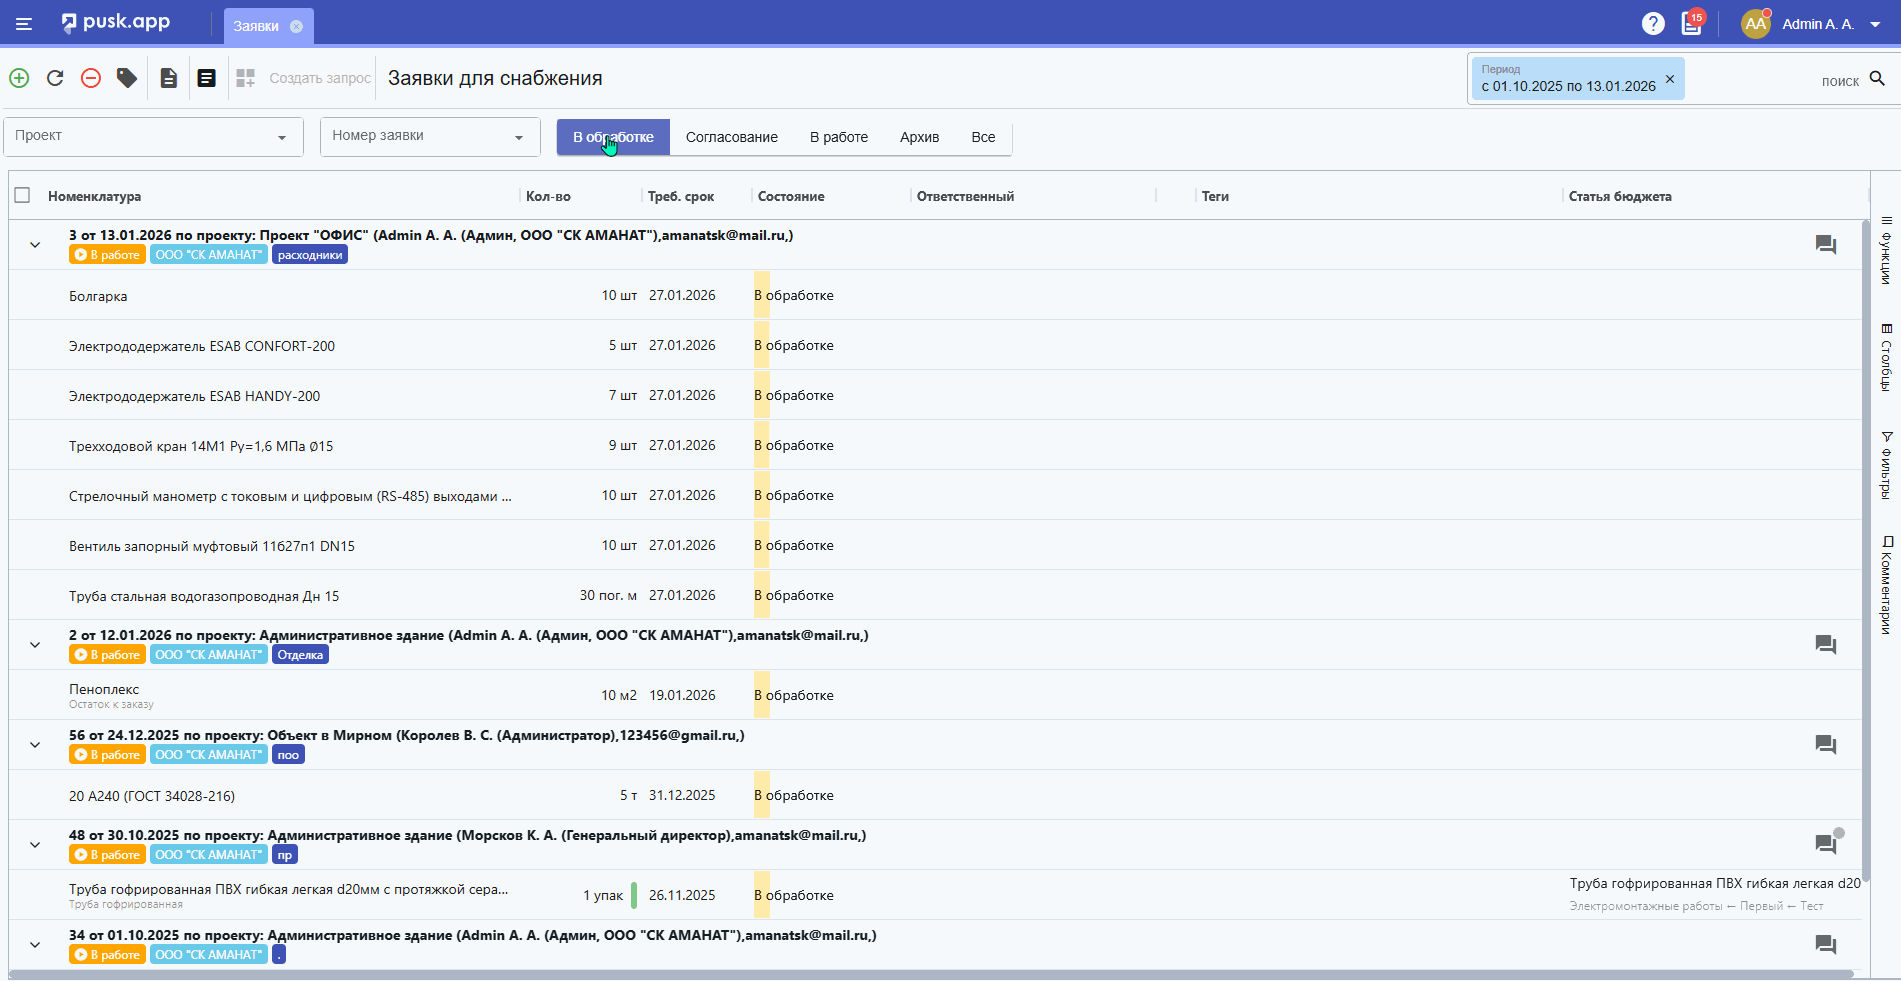The width and height of the screenshot is (1901, 981).
Task: Open notifications with 15 badge
Action: pos(1692,23)
